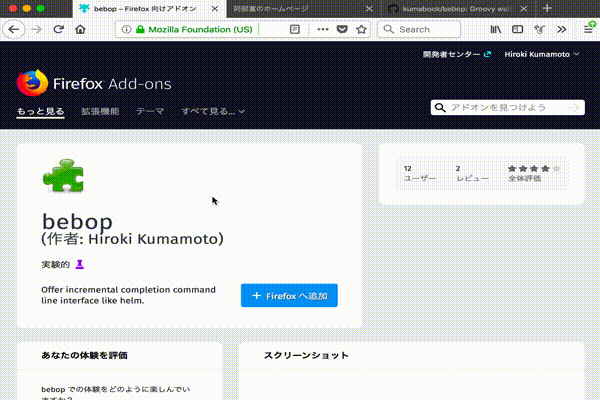Image resolution: width=600 pixels, height=400 pixels.
Task: Expand the Hiroki Kumamoto account menu
Action: [x=541, y=54]
